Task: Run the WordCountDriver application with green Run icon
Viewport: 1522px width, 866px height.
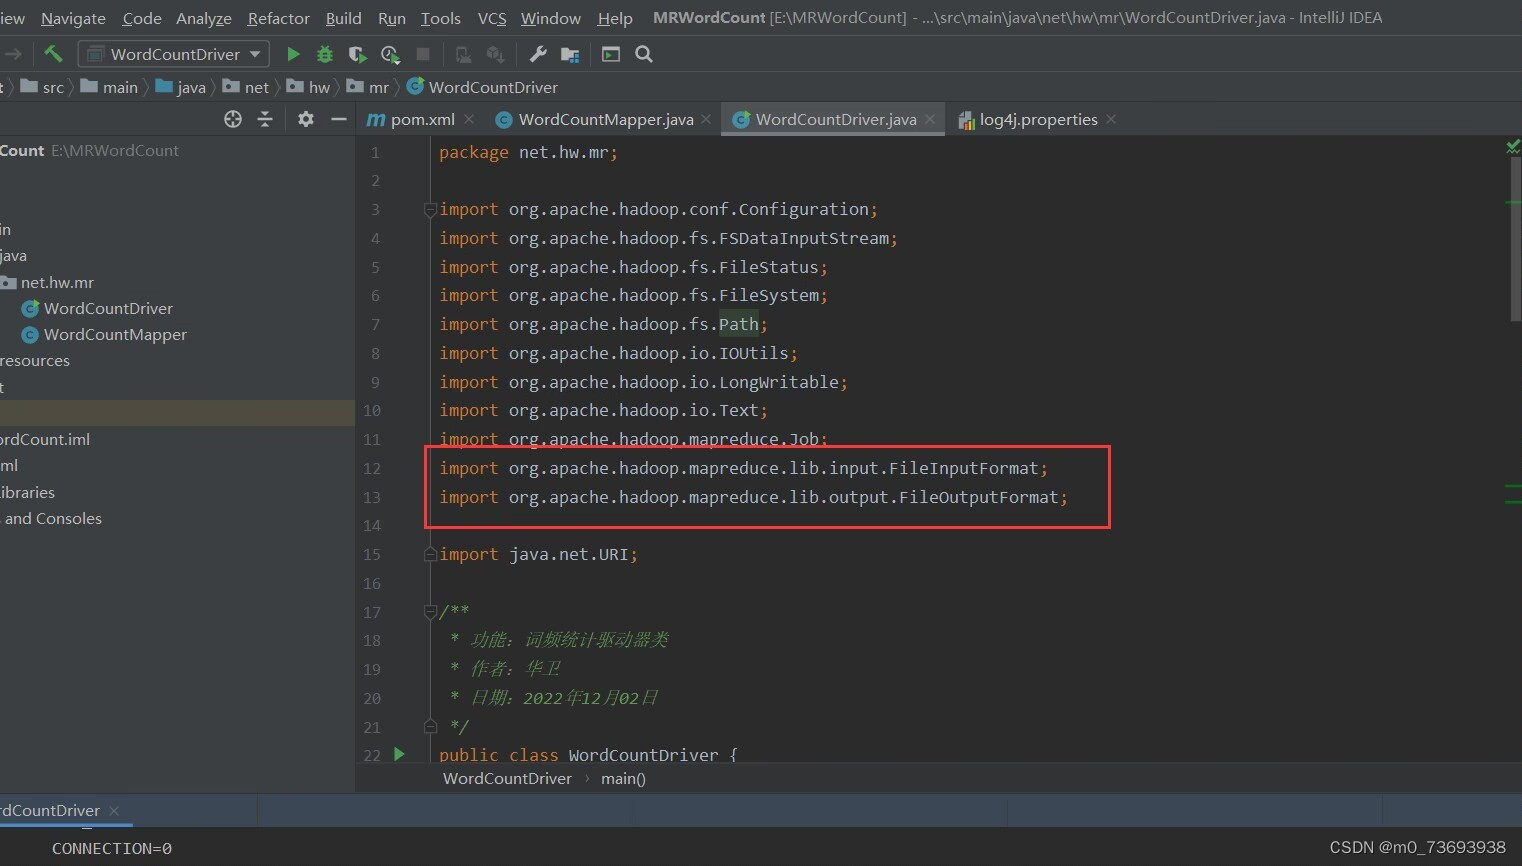Action: [x=293, y=54]
